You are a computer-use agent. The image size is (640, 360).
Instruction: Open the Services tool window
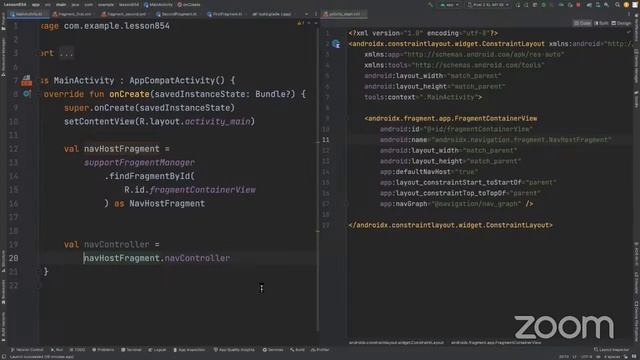[x=273, y=350]
